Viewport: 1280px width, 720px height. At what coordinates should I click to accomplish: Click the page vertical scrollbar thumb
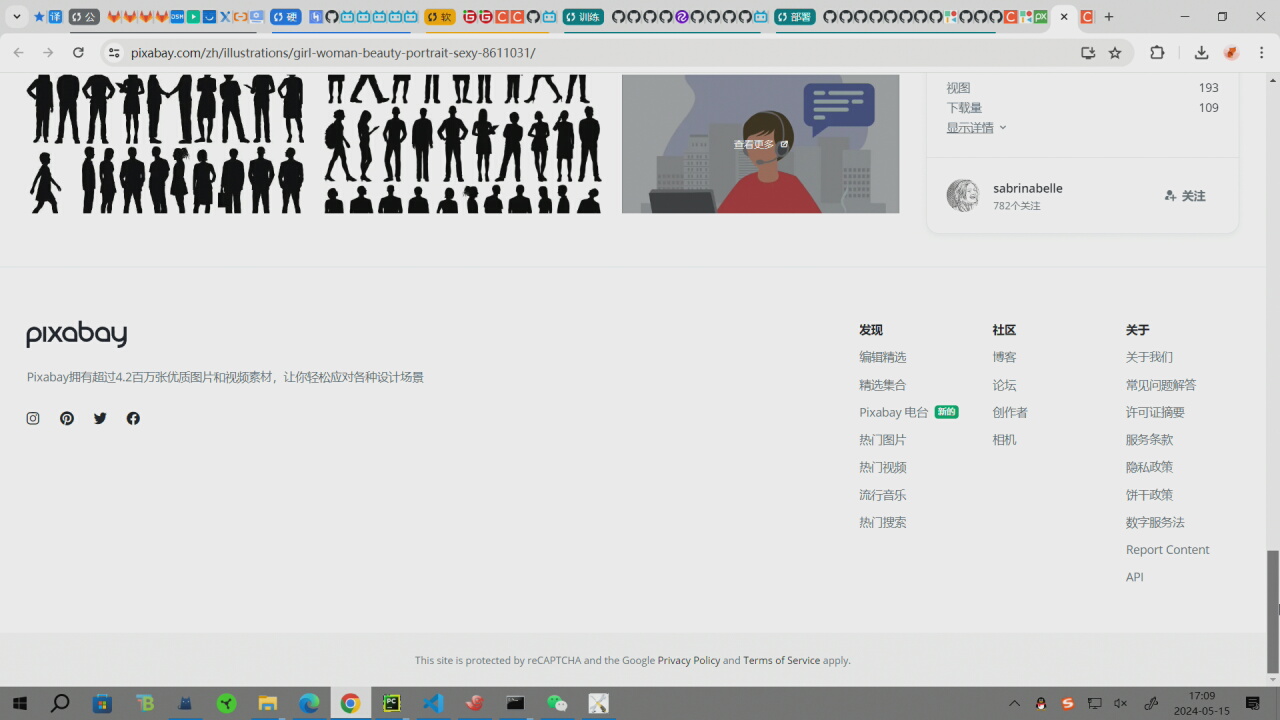pos(1272,610)
